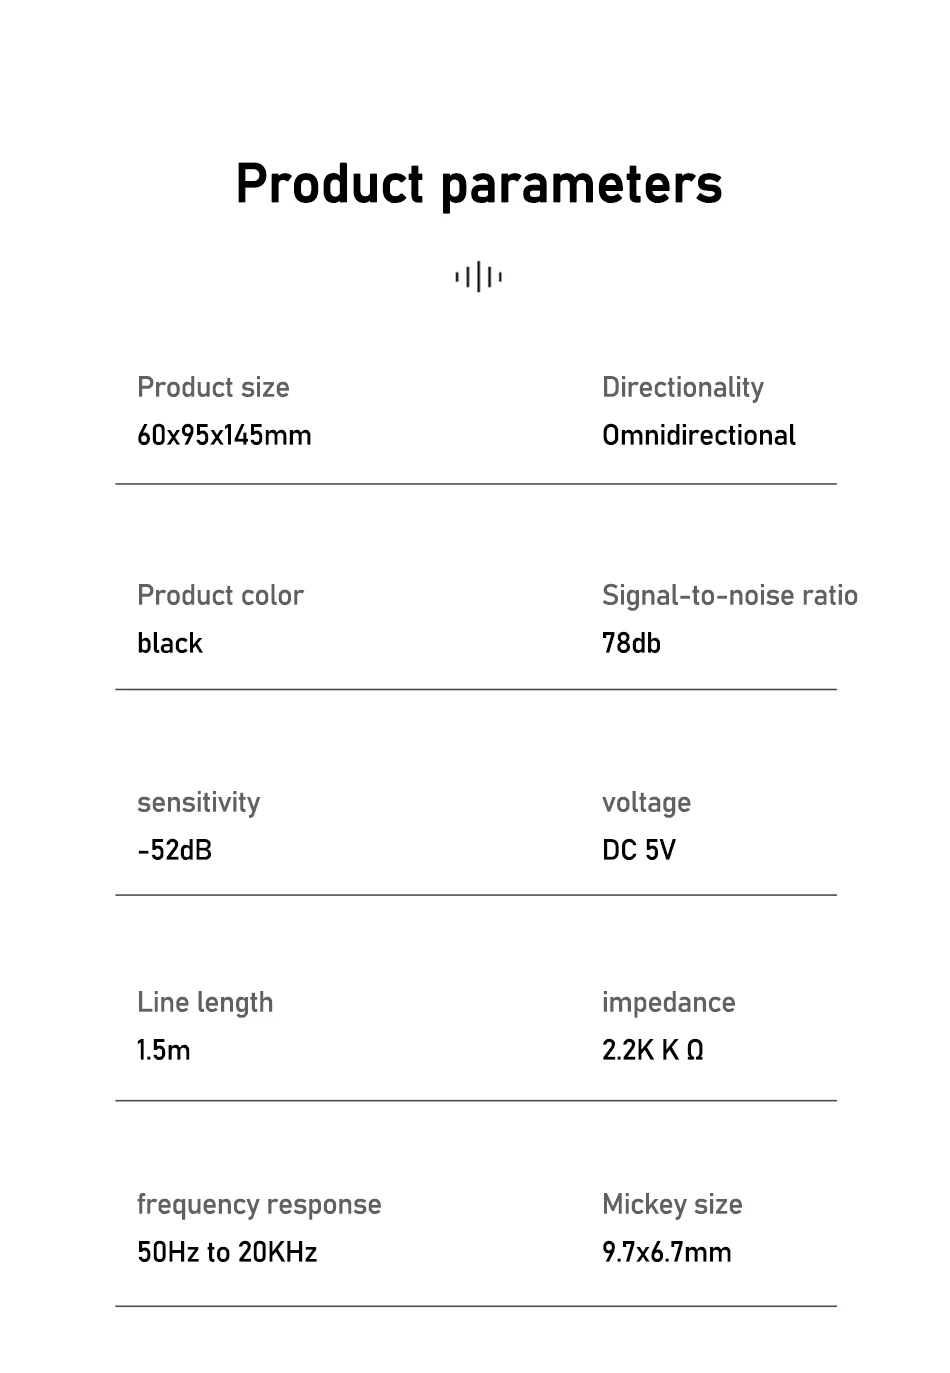
Task: Select the "Directionality" label
Action: 682,388
